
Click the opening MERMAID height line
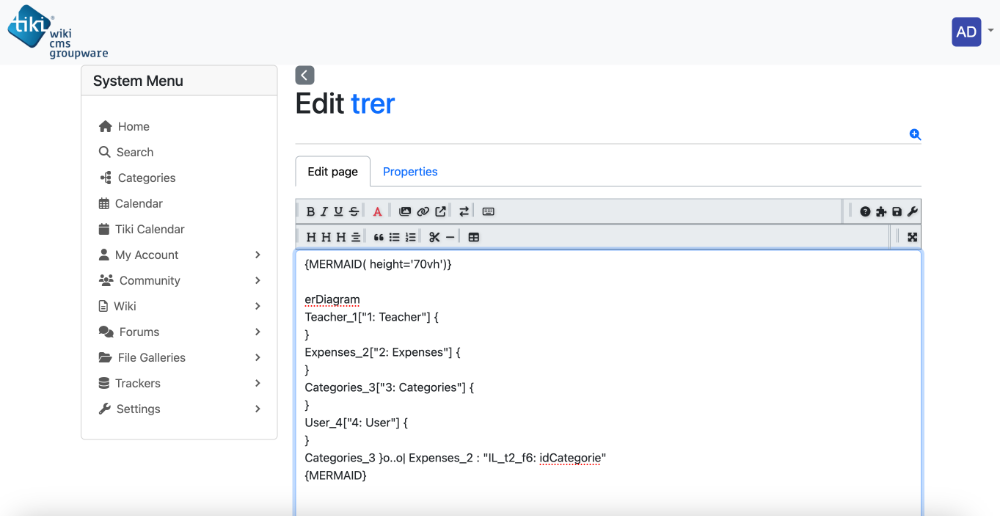tap(378, 264)
